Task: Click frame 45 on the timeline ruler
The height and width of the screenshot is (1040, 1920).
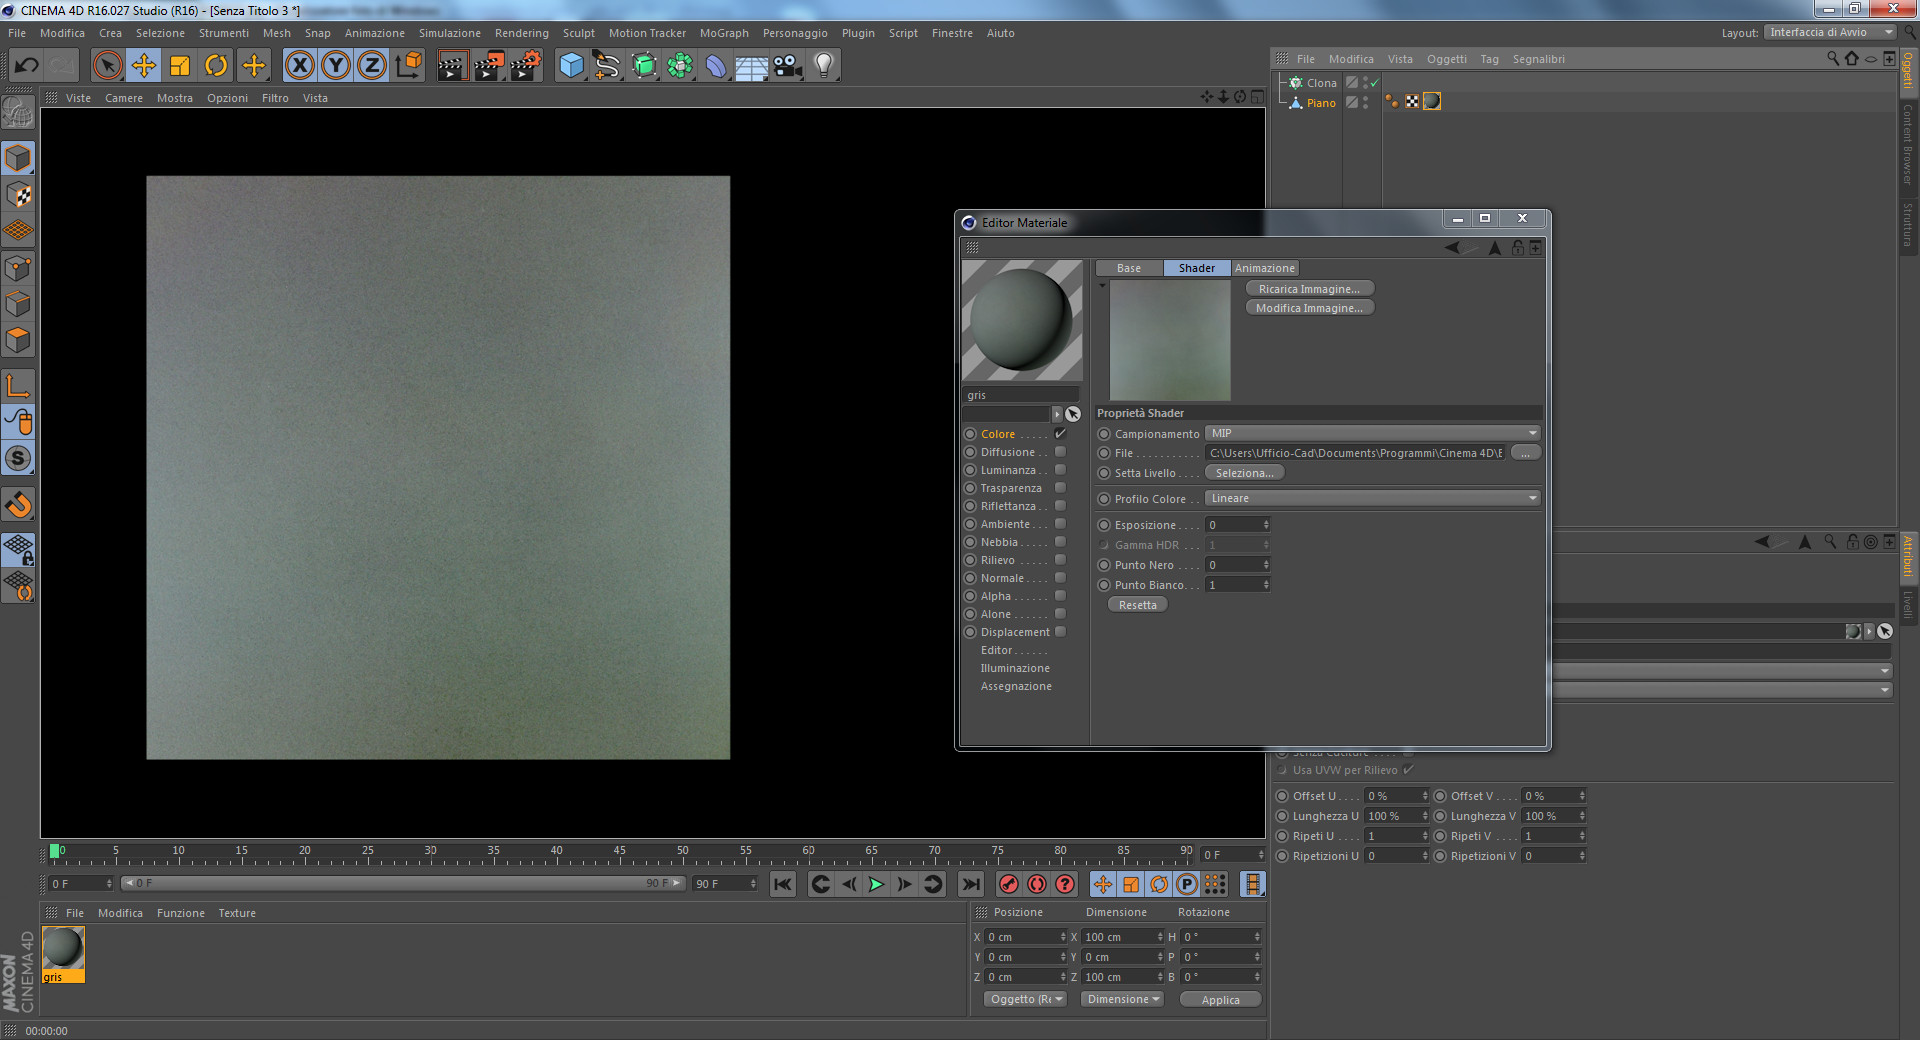Action: coord(619,853)
